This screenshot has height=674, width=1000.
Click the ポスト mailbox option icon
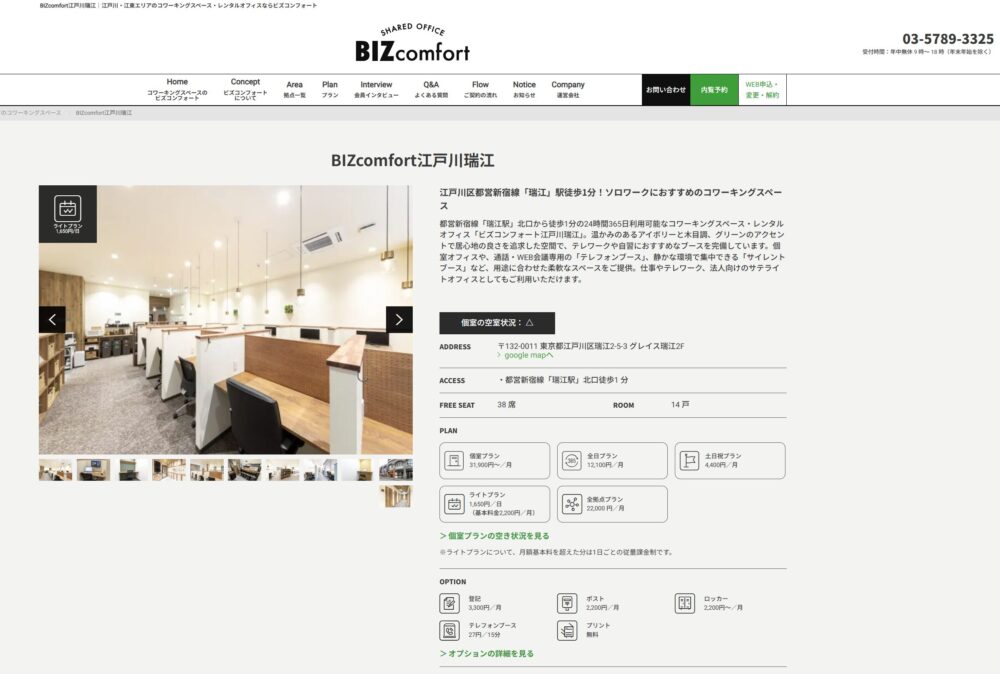click(x=567, y=603)
